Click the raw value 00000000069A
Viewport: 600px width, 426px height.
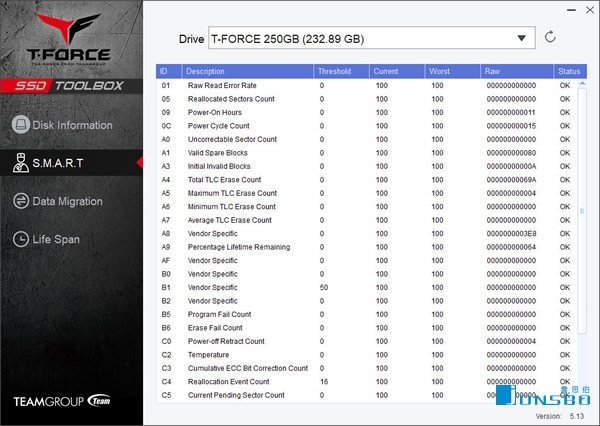tap(511, 180)
